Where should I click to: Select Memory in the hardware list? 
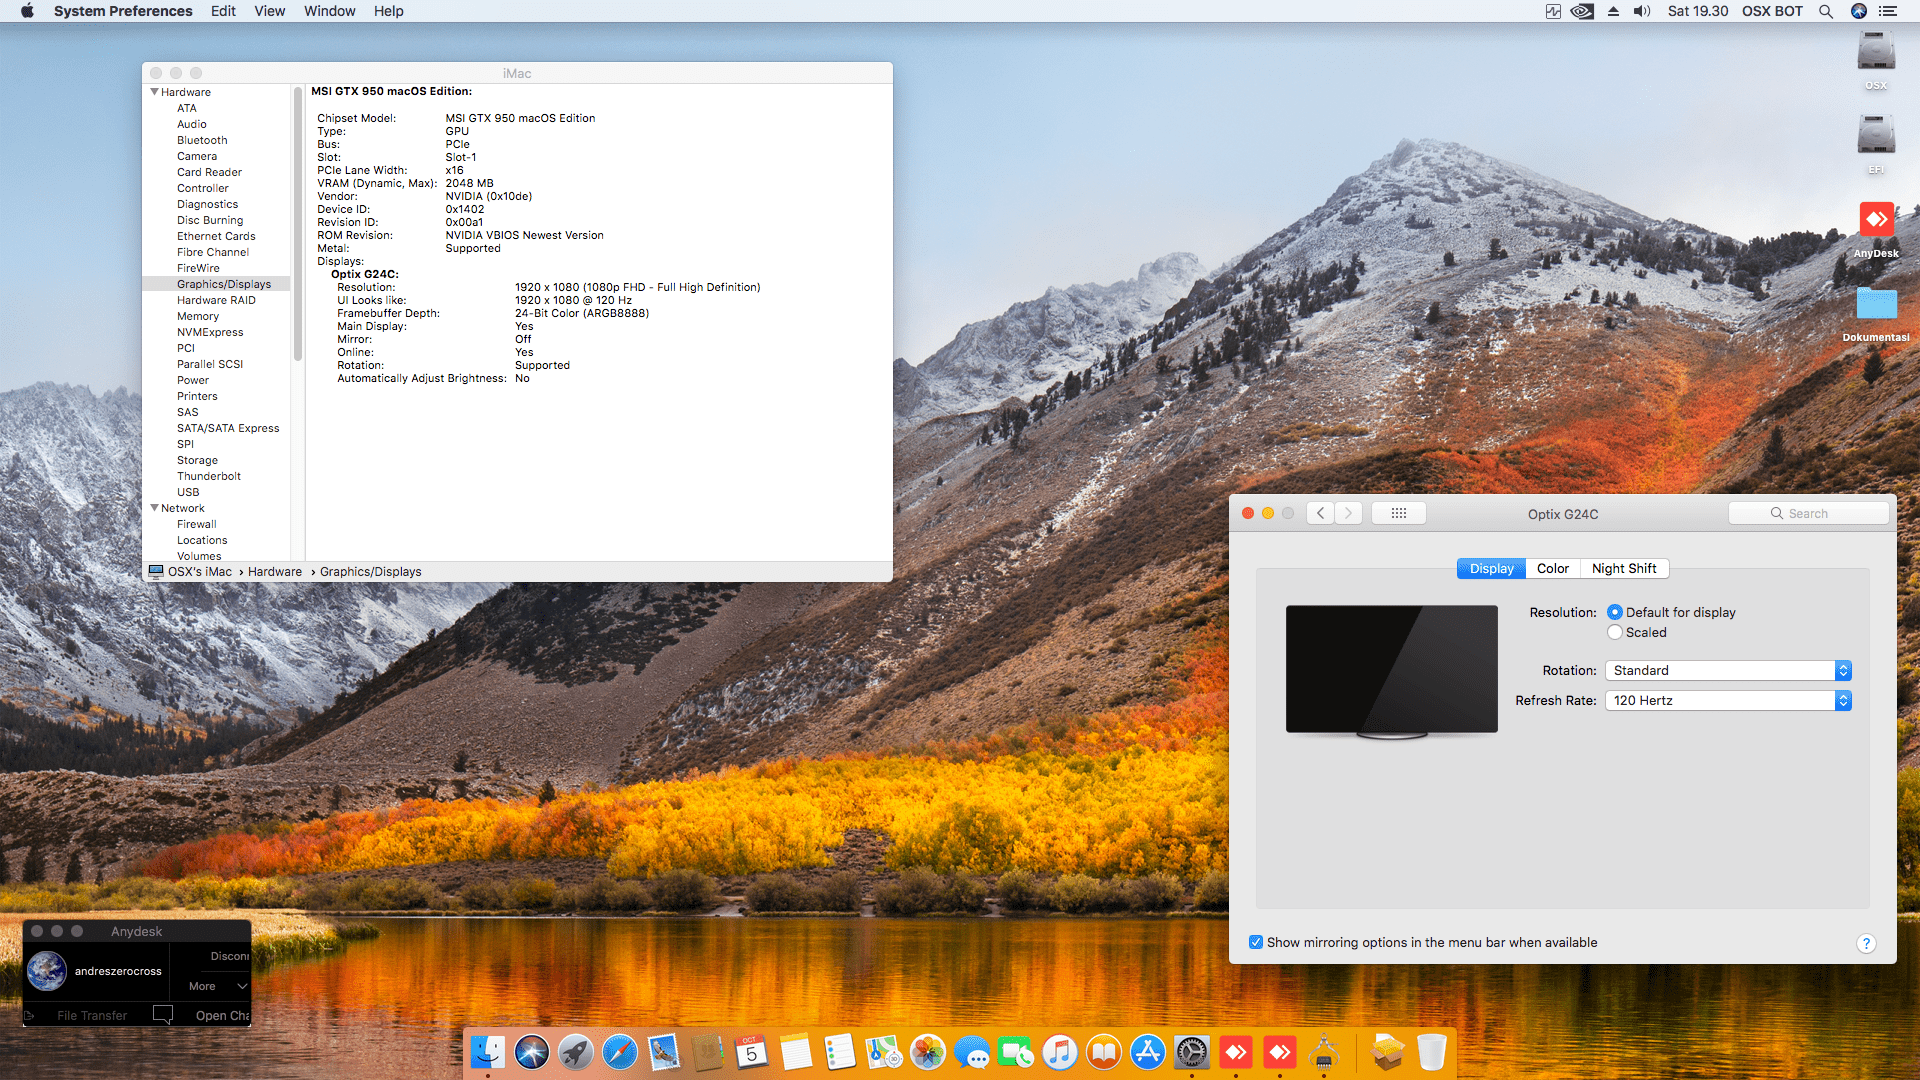(198, 316)
